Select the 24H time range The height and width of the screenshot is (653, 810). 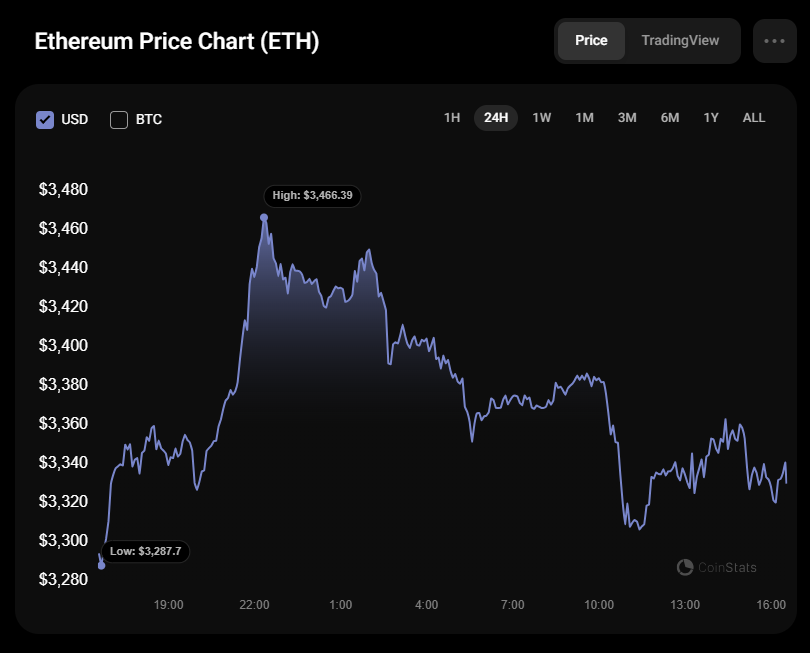495,117
